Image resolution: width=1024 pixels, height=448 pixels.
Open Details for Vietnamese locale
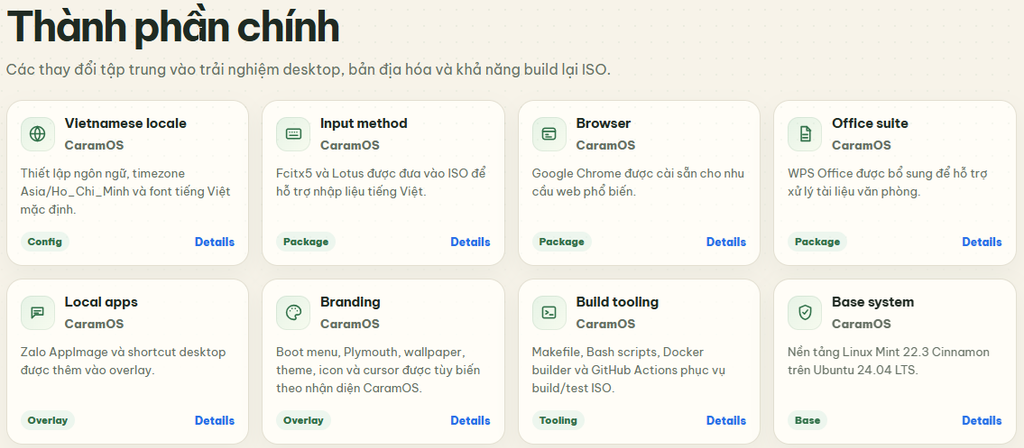click(215, 242)
